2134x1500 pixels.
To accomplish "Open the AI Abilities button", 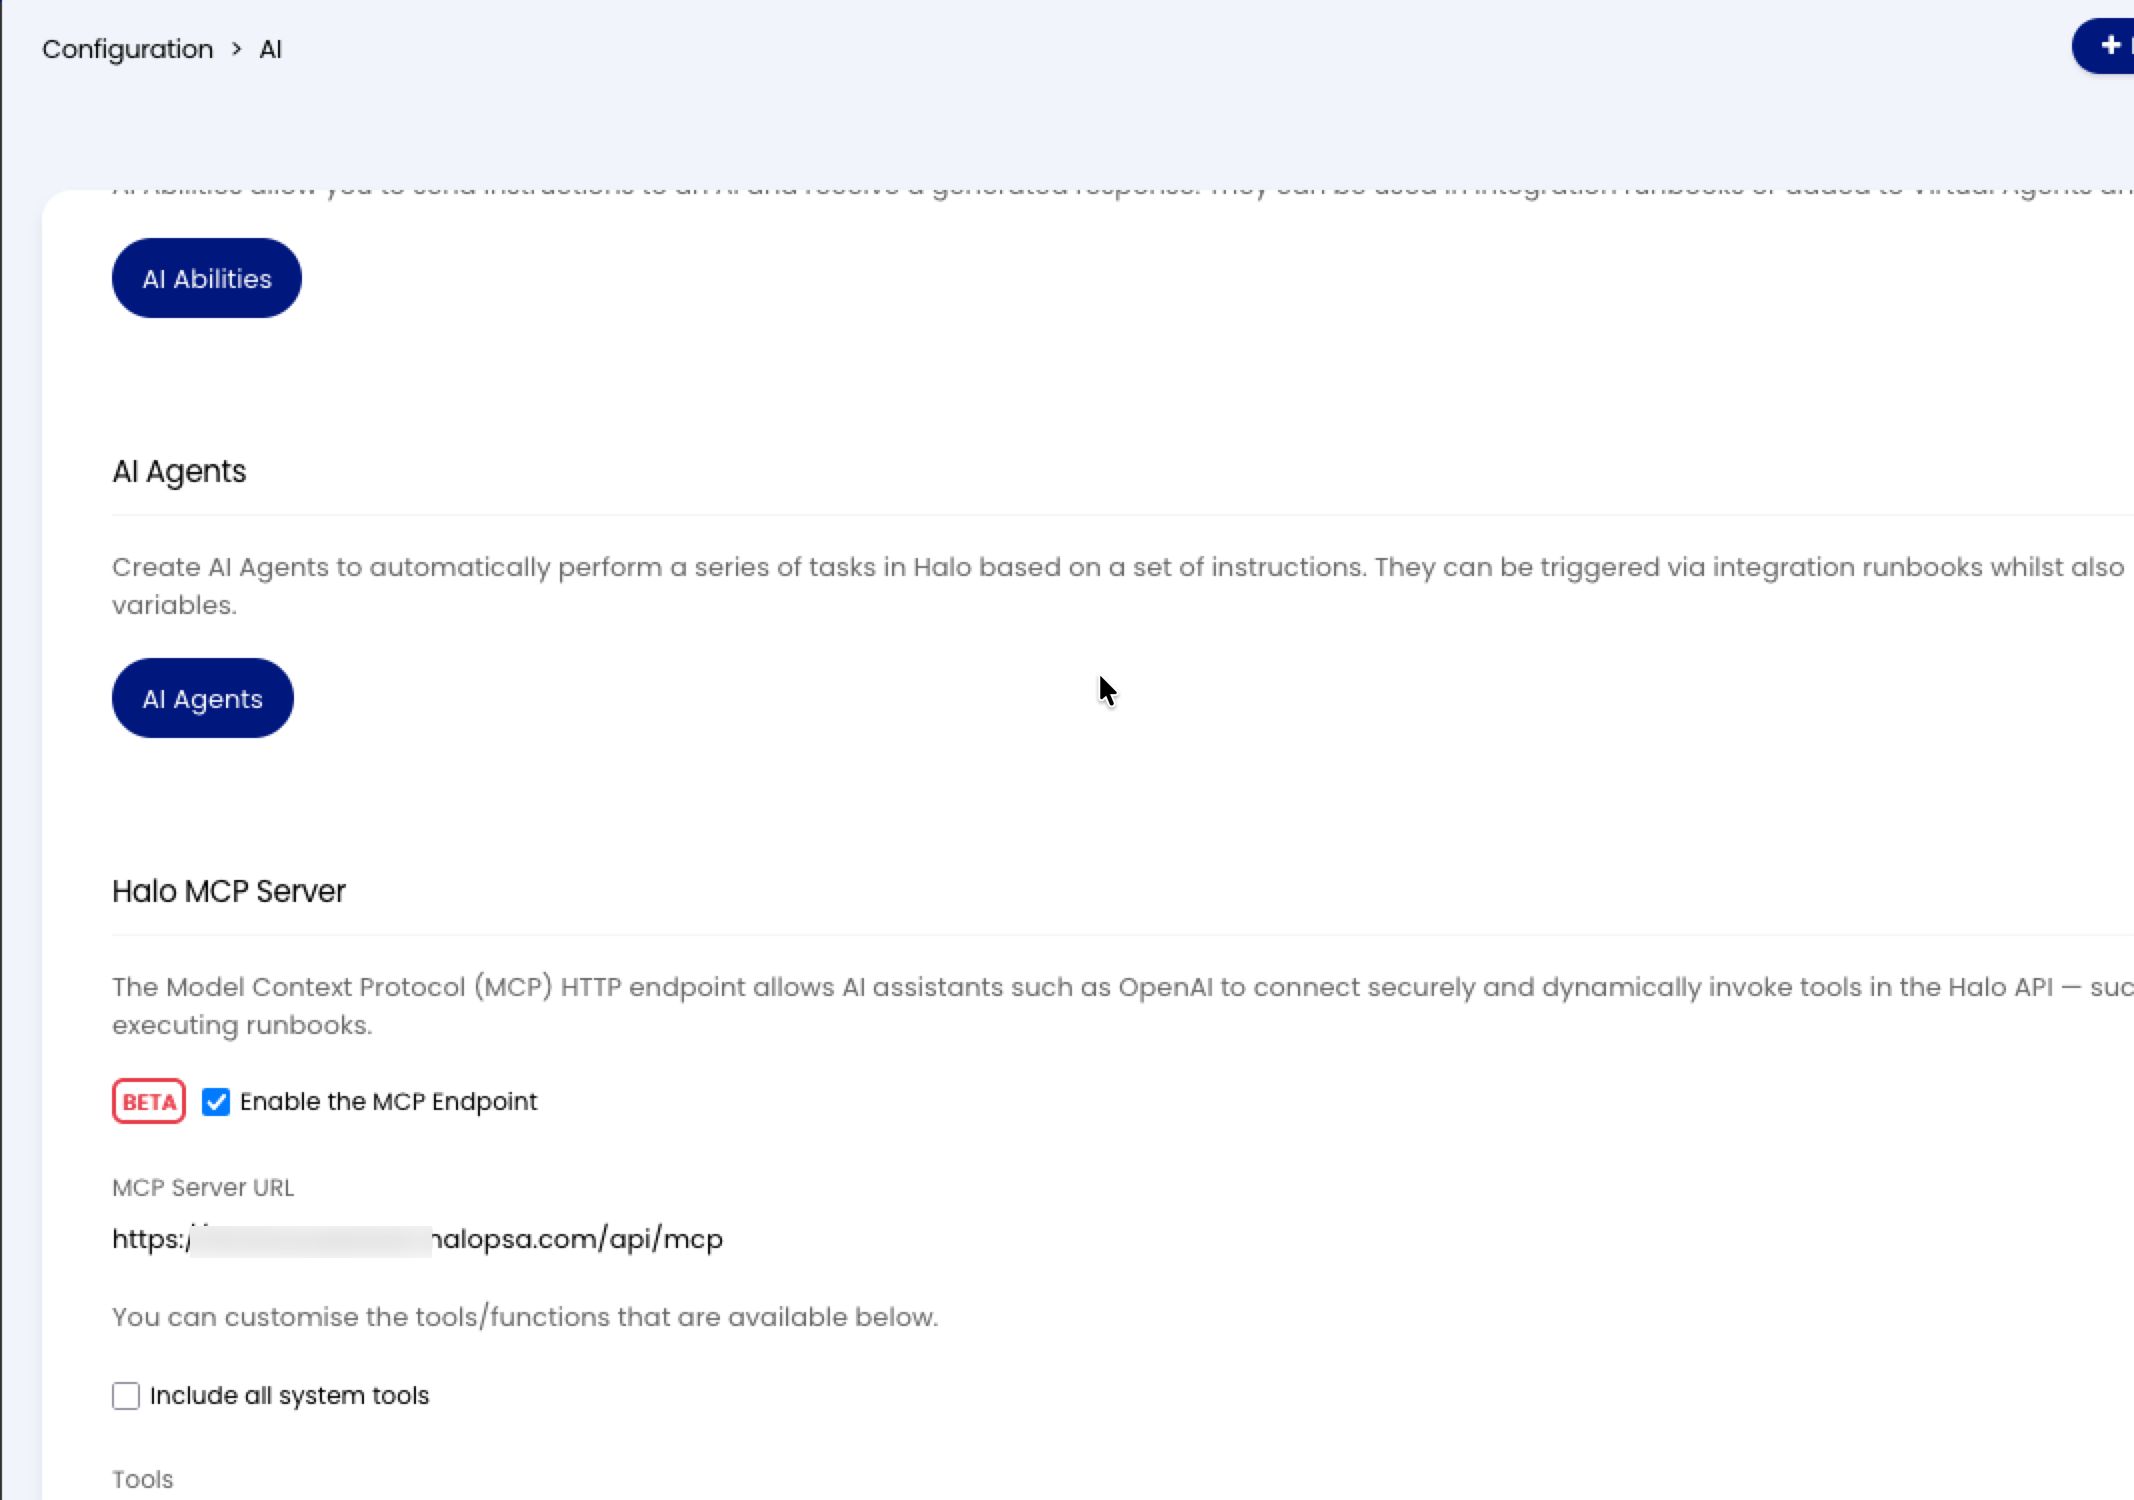I will click(x=206, y=278).
